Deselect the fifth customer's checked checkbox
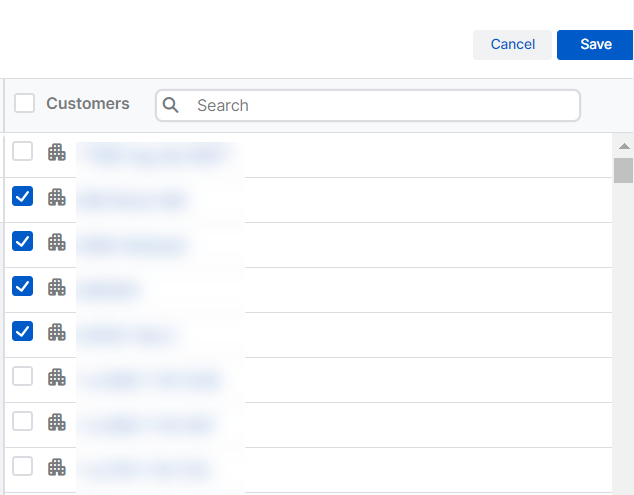This screenshot has width=634, height=495. (x=22, y=331)
